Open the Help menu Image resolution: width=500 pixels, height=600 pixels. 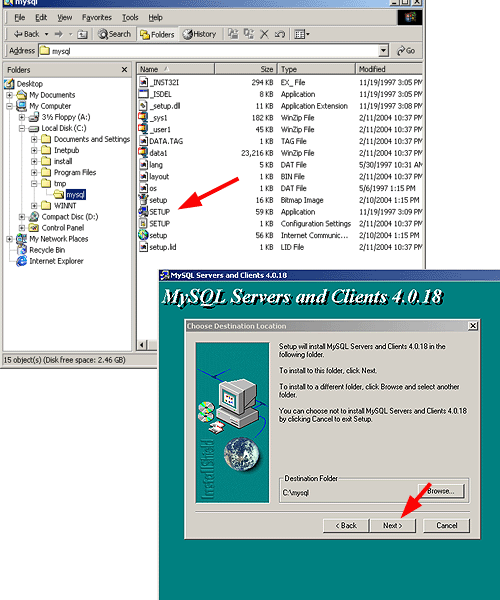point(155,18)
